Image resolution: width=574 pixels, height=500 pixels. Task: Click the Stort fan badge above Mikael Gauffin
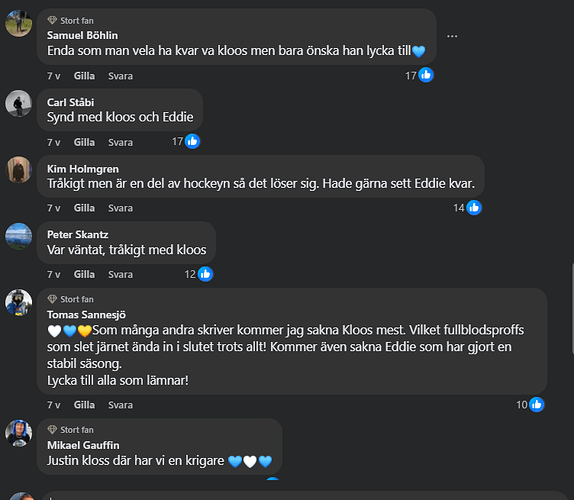pos(70,430)
